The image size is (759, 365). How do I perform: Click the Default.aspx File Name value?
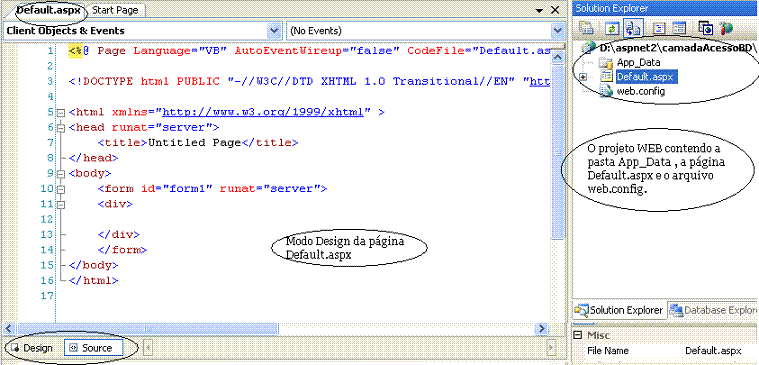[x=713, y=351]
